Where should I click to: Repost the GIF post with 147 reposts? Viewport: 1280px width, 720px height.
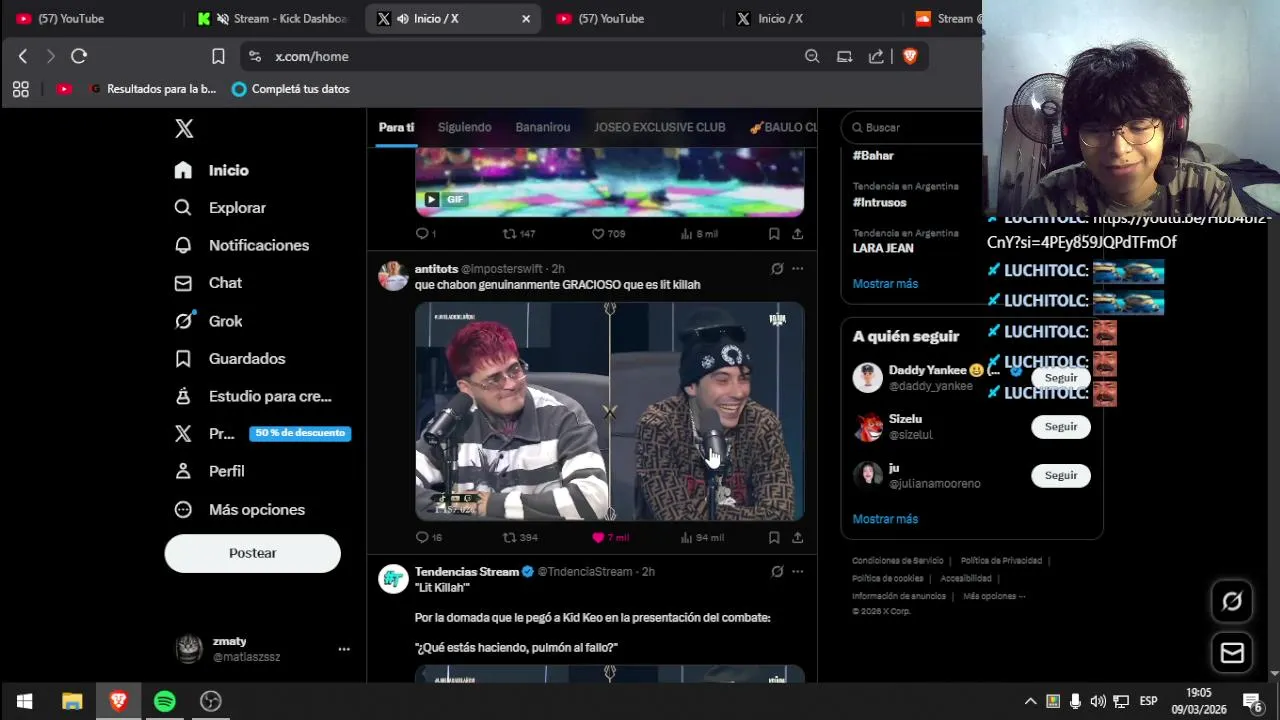pos(519,234)
